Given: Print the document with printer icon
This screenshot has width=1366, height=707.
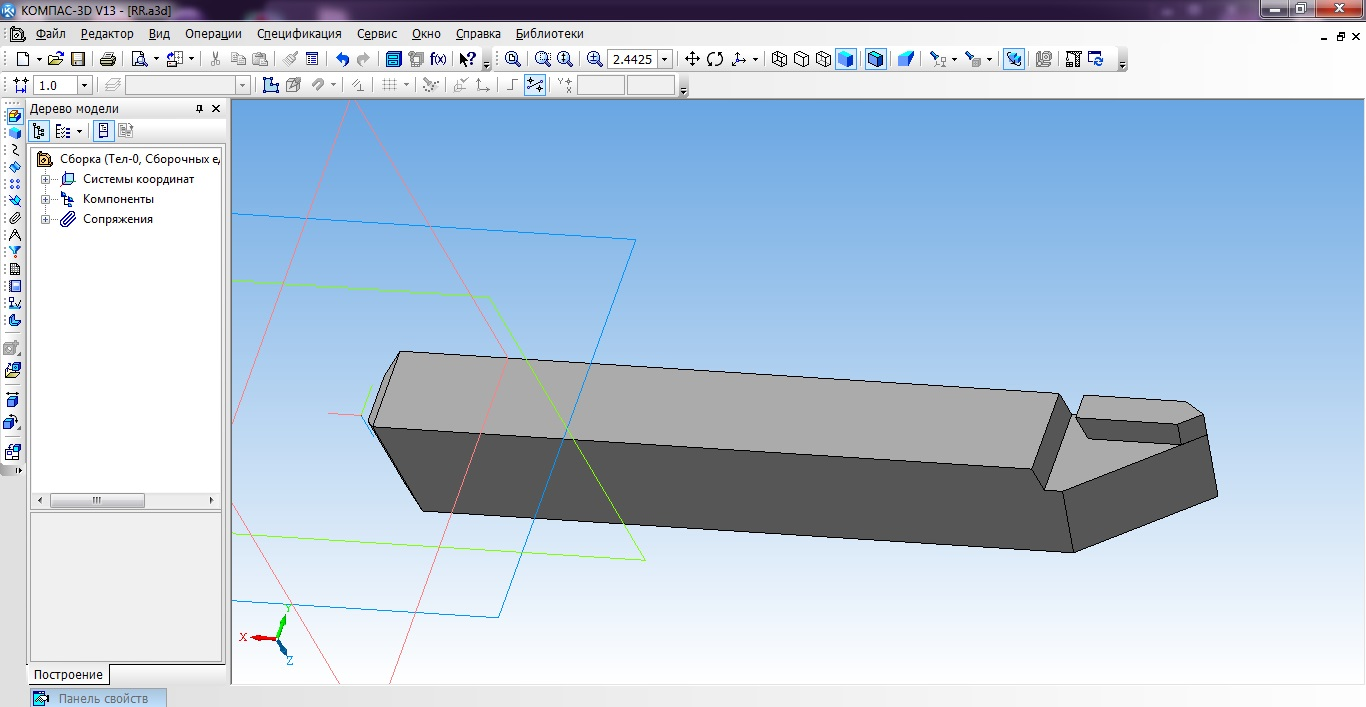Looking at the screenshot, I should [108, 59].
